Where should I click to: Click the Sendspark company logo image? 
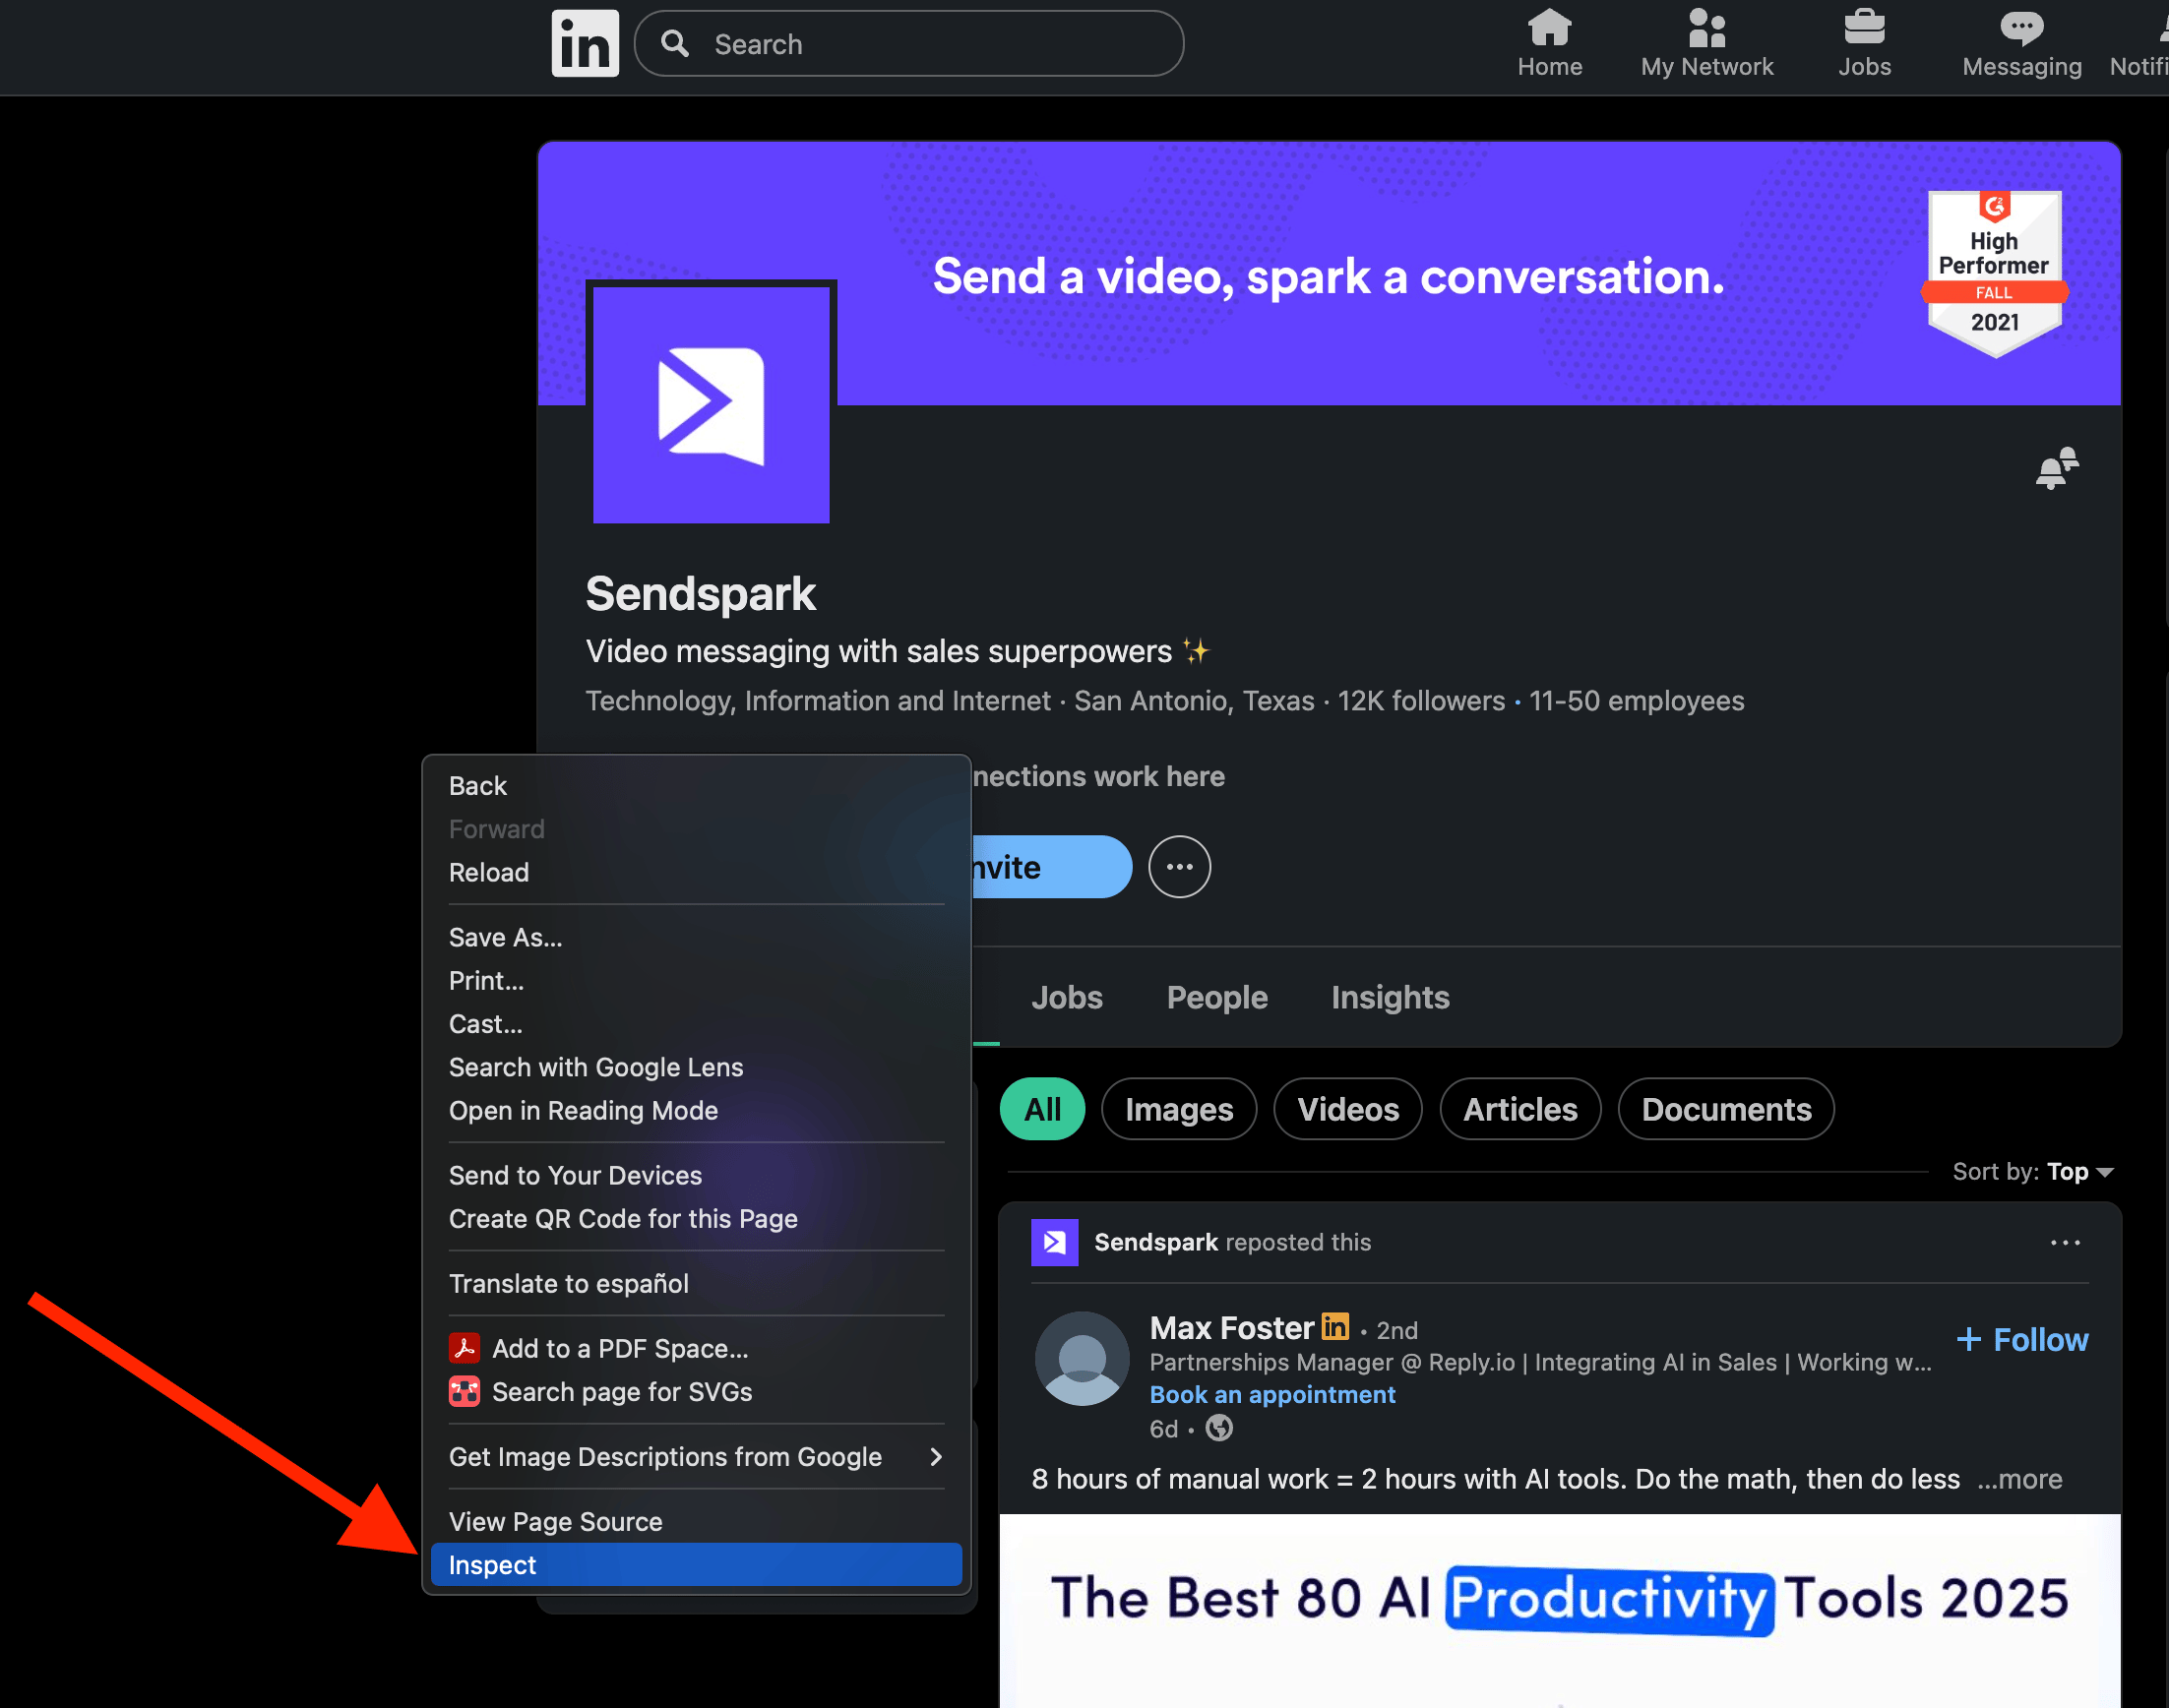(711, 404)
